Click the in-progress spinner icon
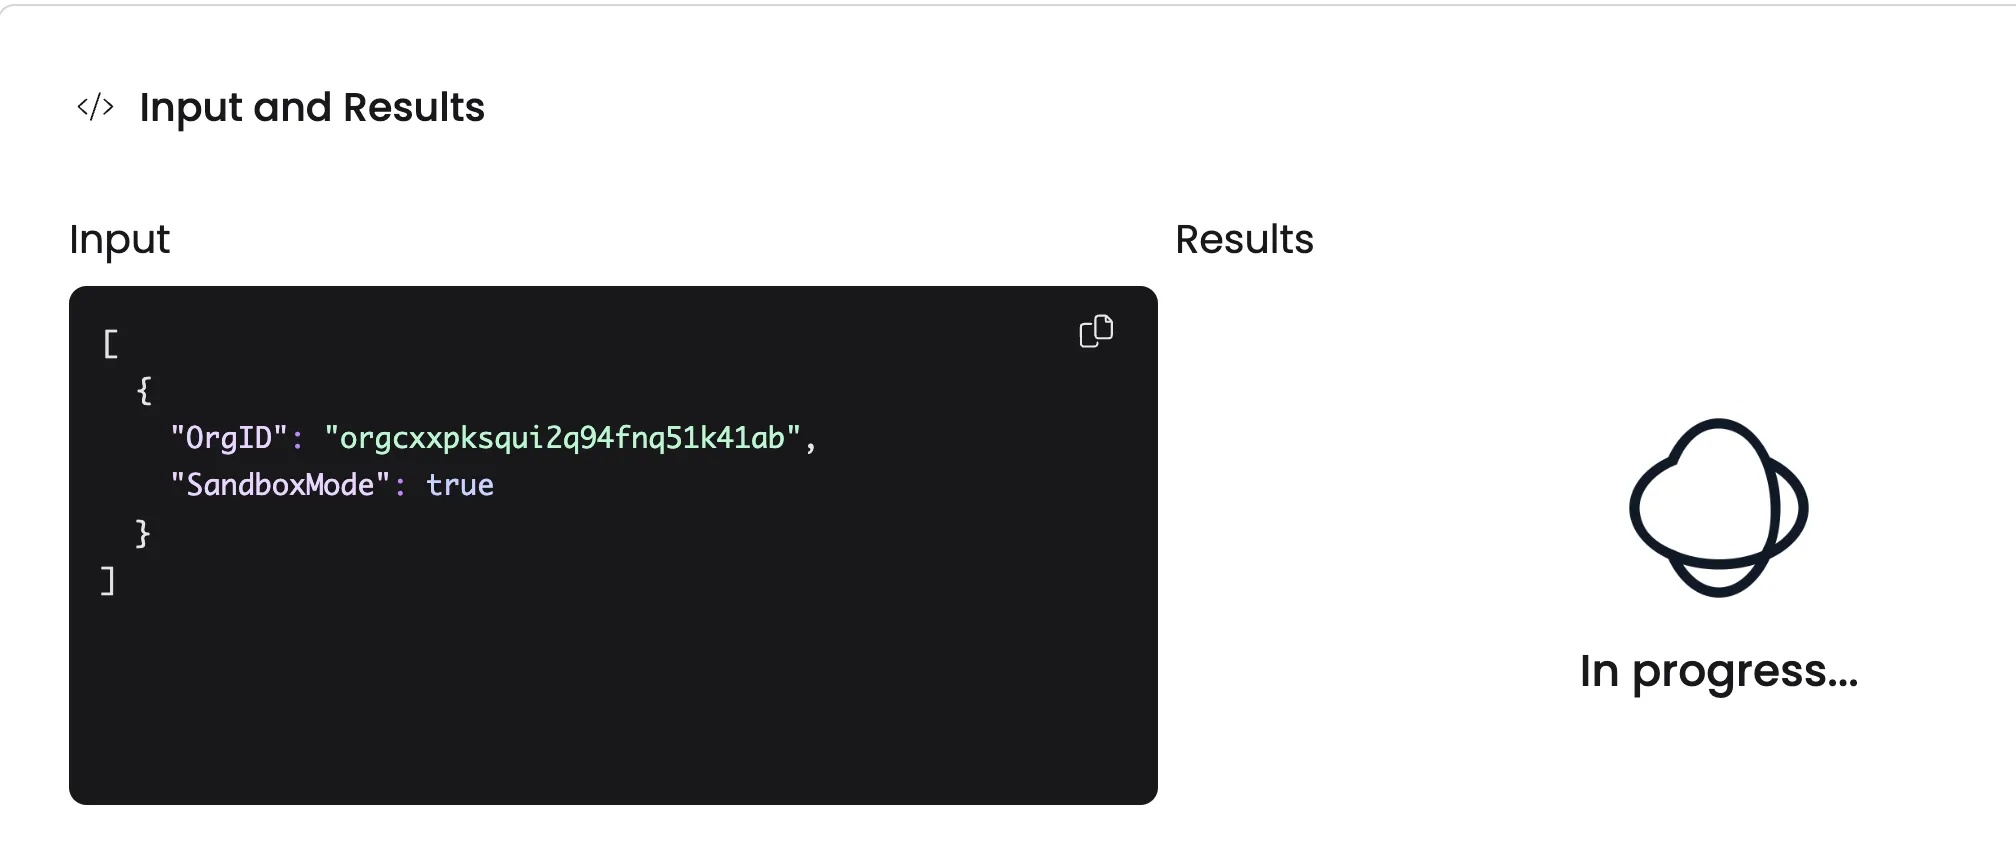The image size is (2016, 844). click(1718, 507)
